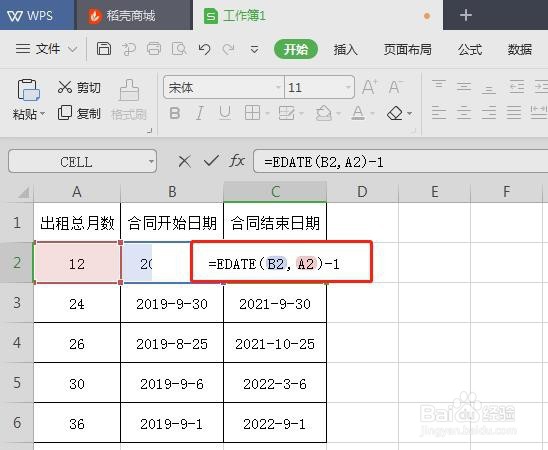Click cell 2019-9-30 in column B

(172, 304)
